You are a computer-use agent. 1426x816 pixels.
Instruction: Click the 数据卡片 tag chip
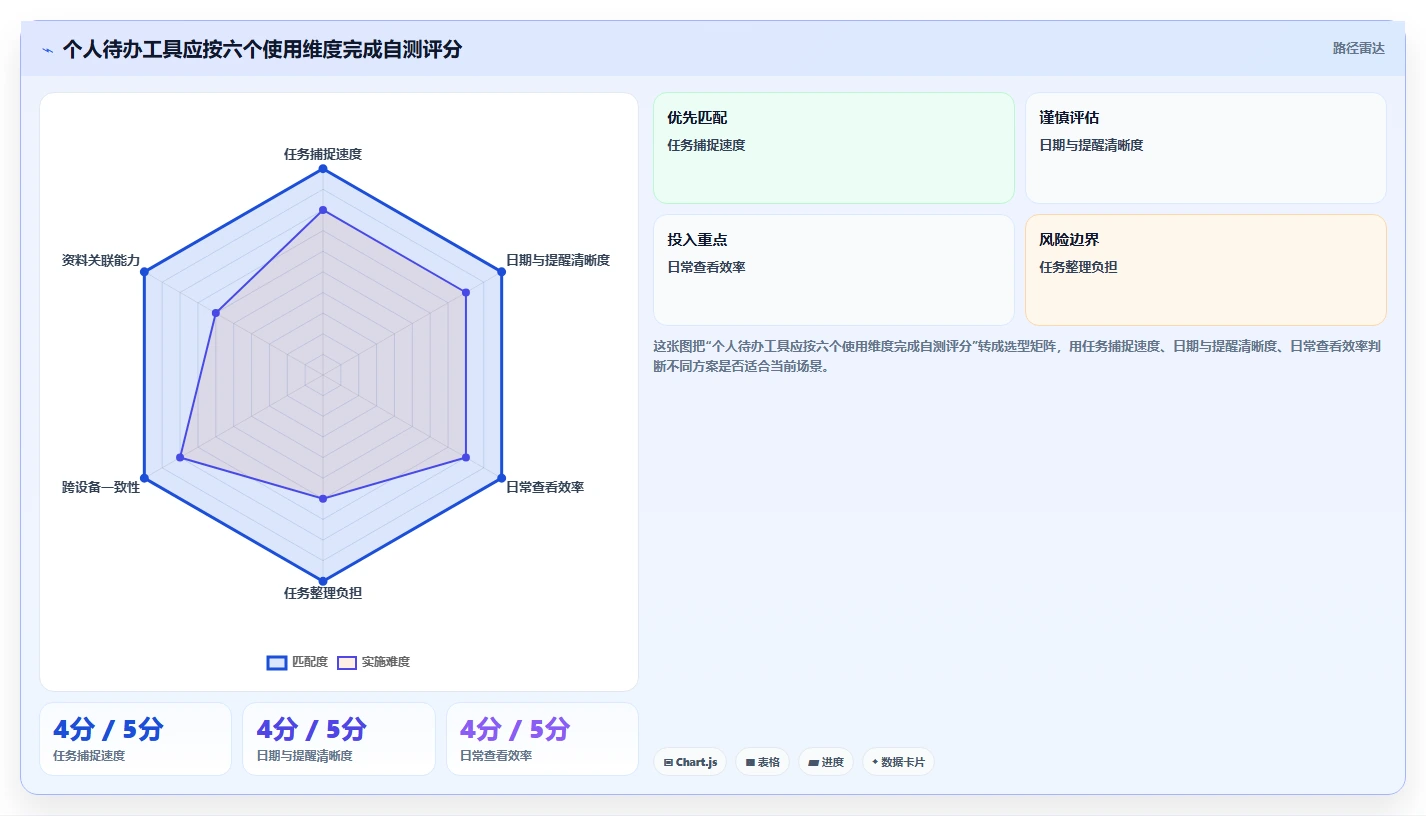pyautogui.click(x=898, y=762)
